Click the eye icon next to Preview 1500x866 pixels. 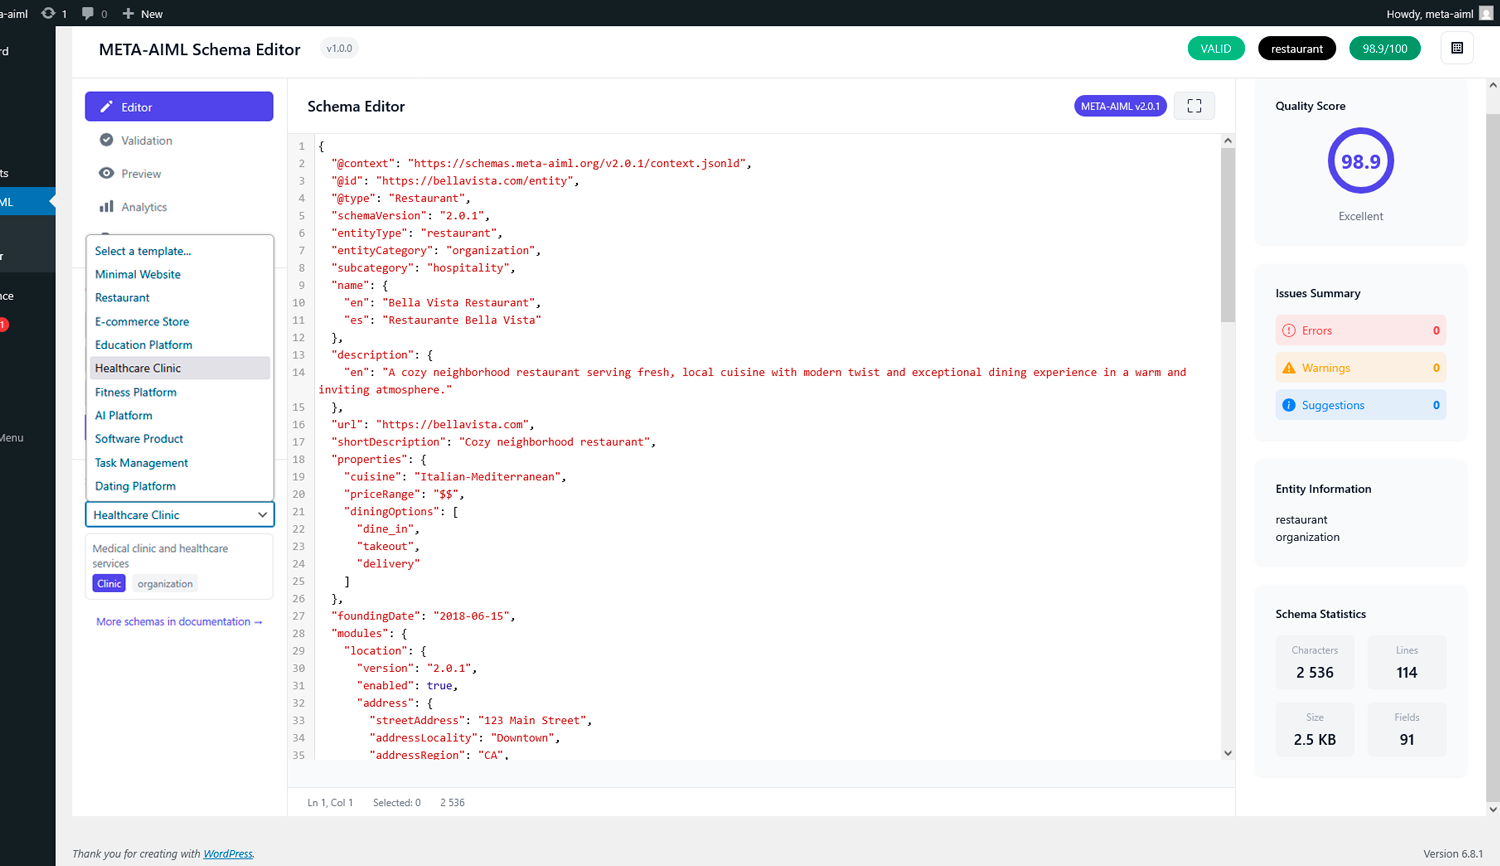tap(106, 173)
